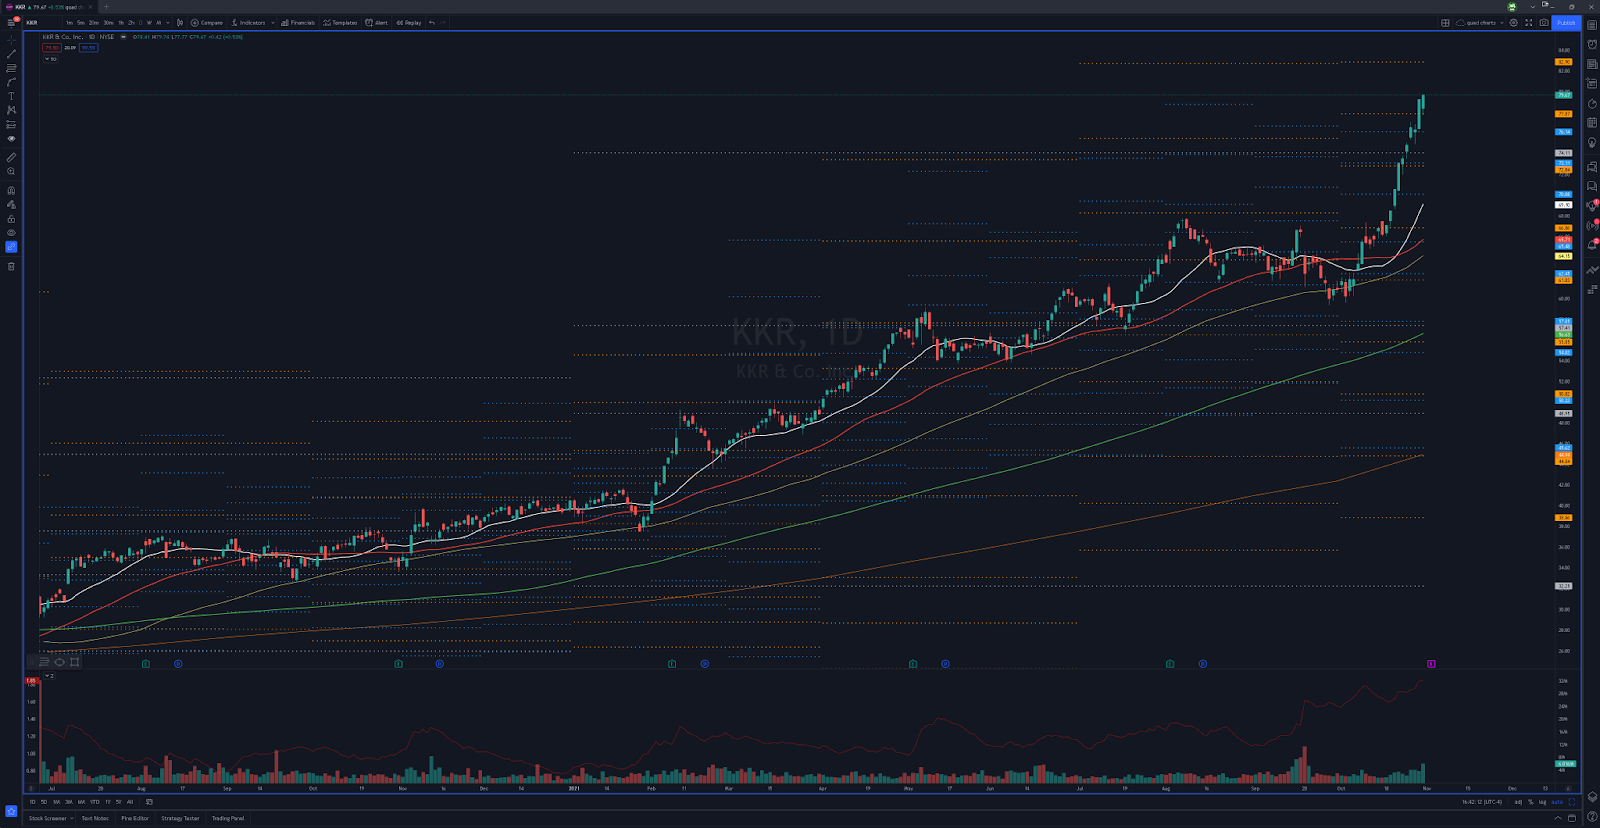Open the window dropdown chevron in title bar
The height and width of the screenshot is (828, 1600).
pos(1532,7)
